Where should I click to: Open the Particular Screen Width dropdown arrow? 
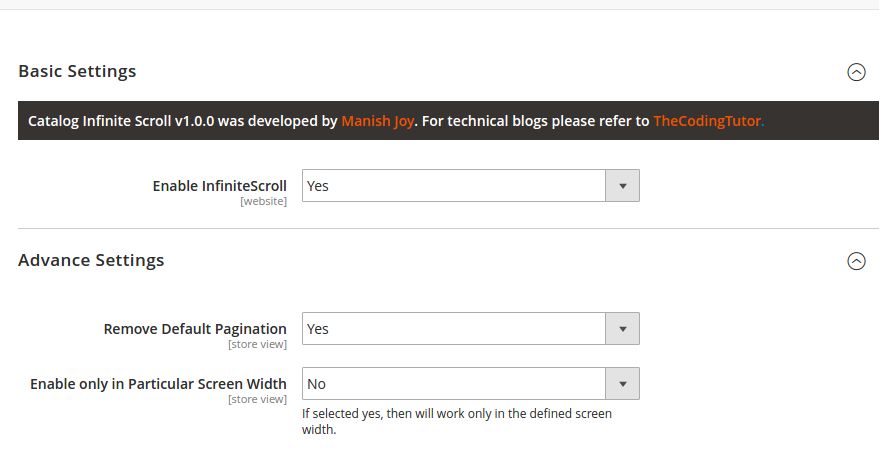pos(623,384)
